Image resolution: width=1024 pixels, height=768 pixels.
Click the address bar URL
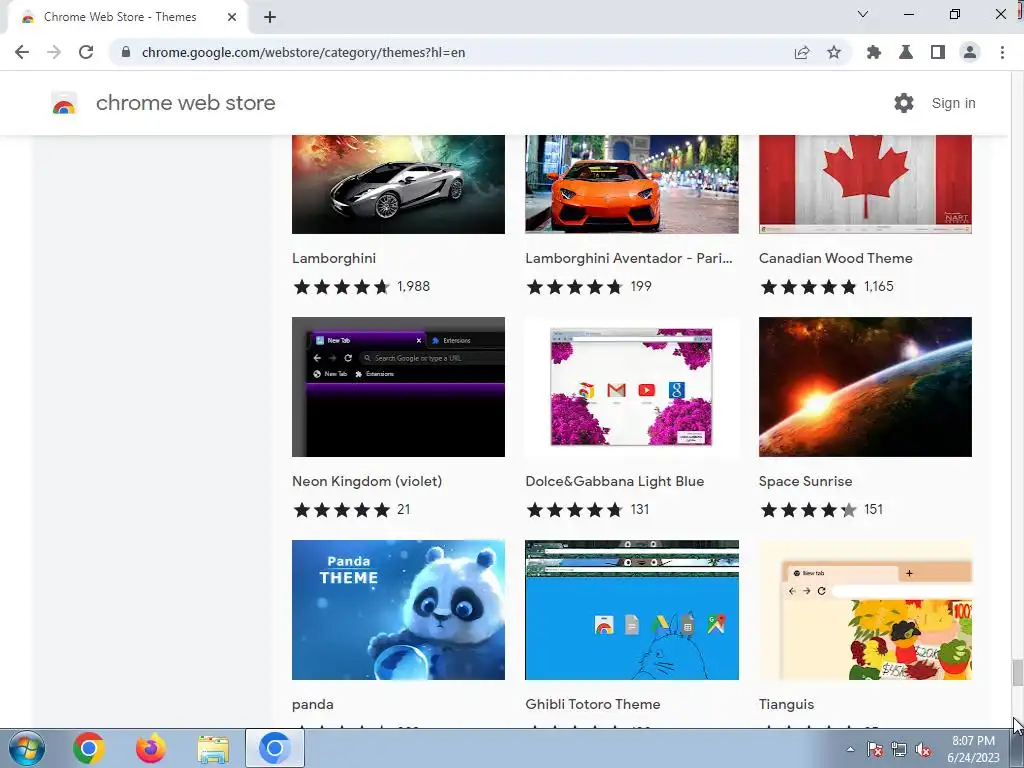click(303, 52)
